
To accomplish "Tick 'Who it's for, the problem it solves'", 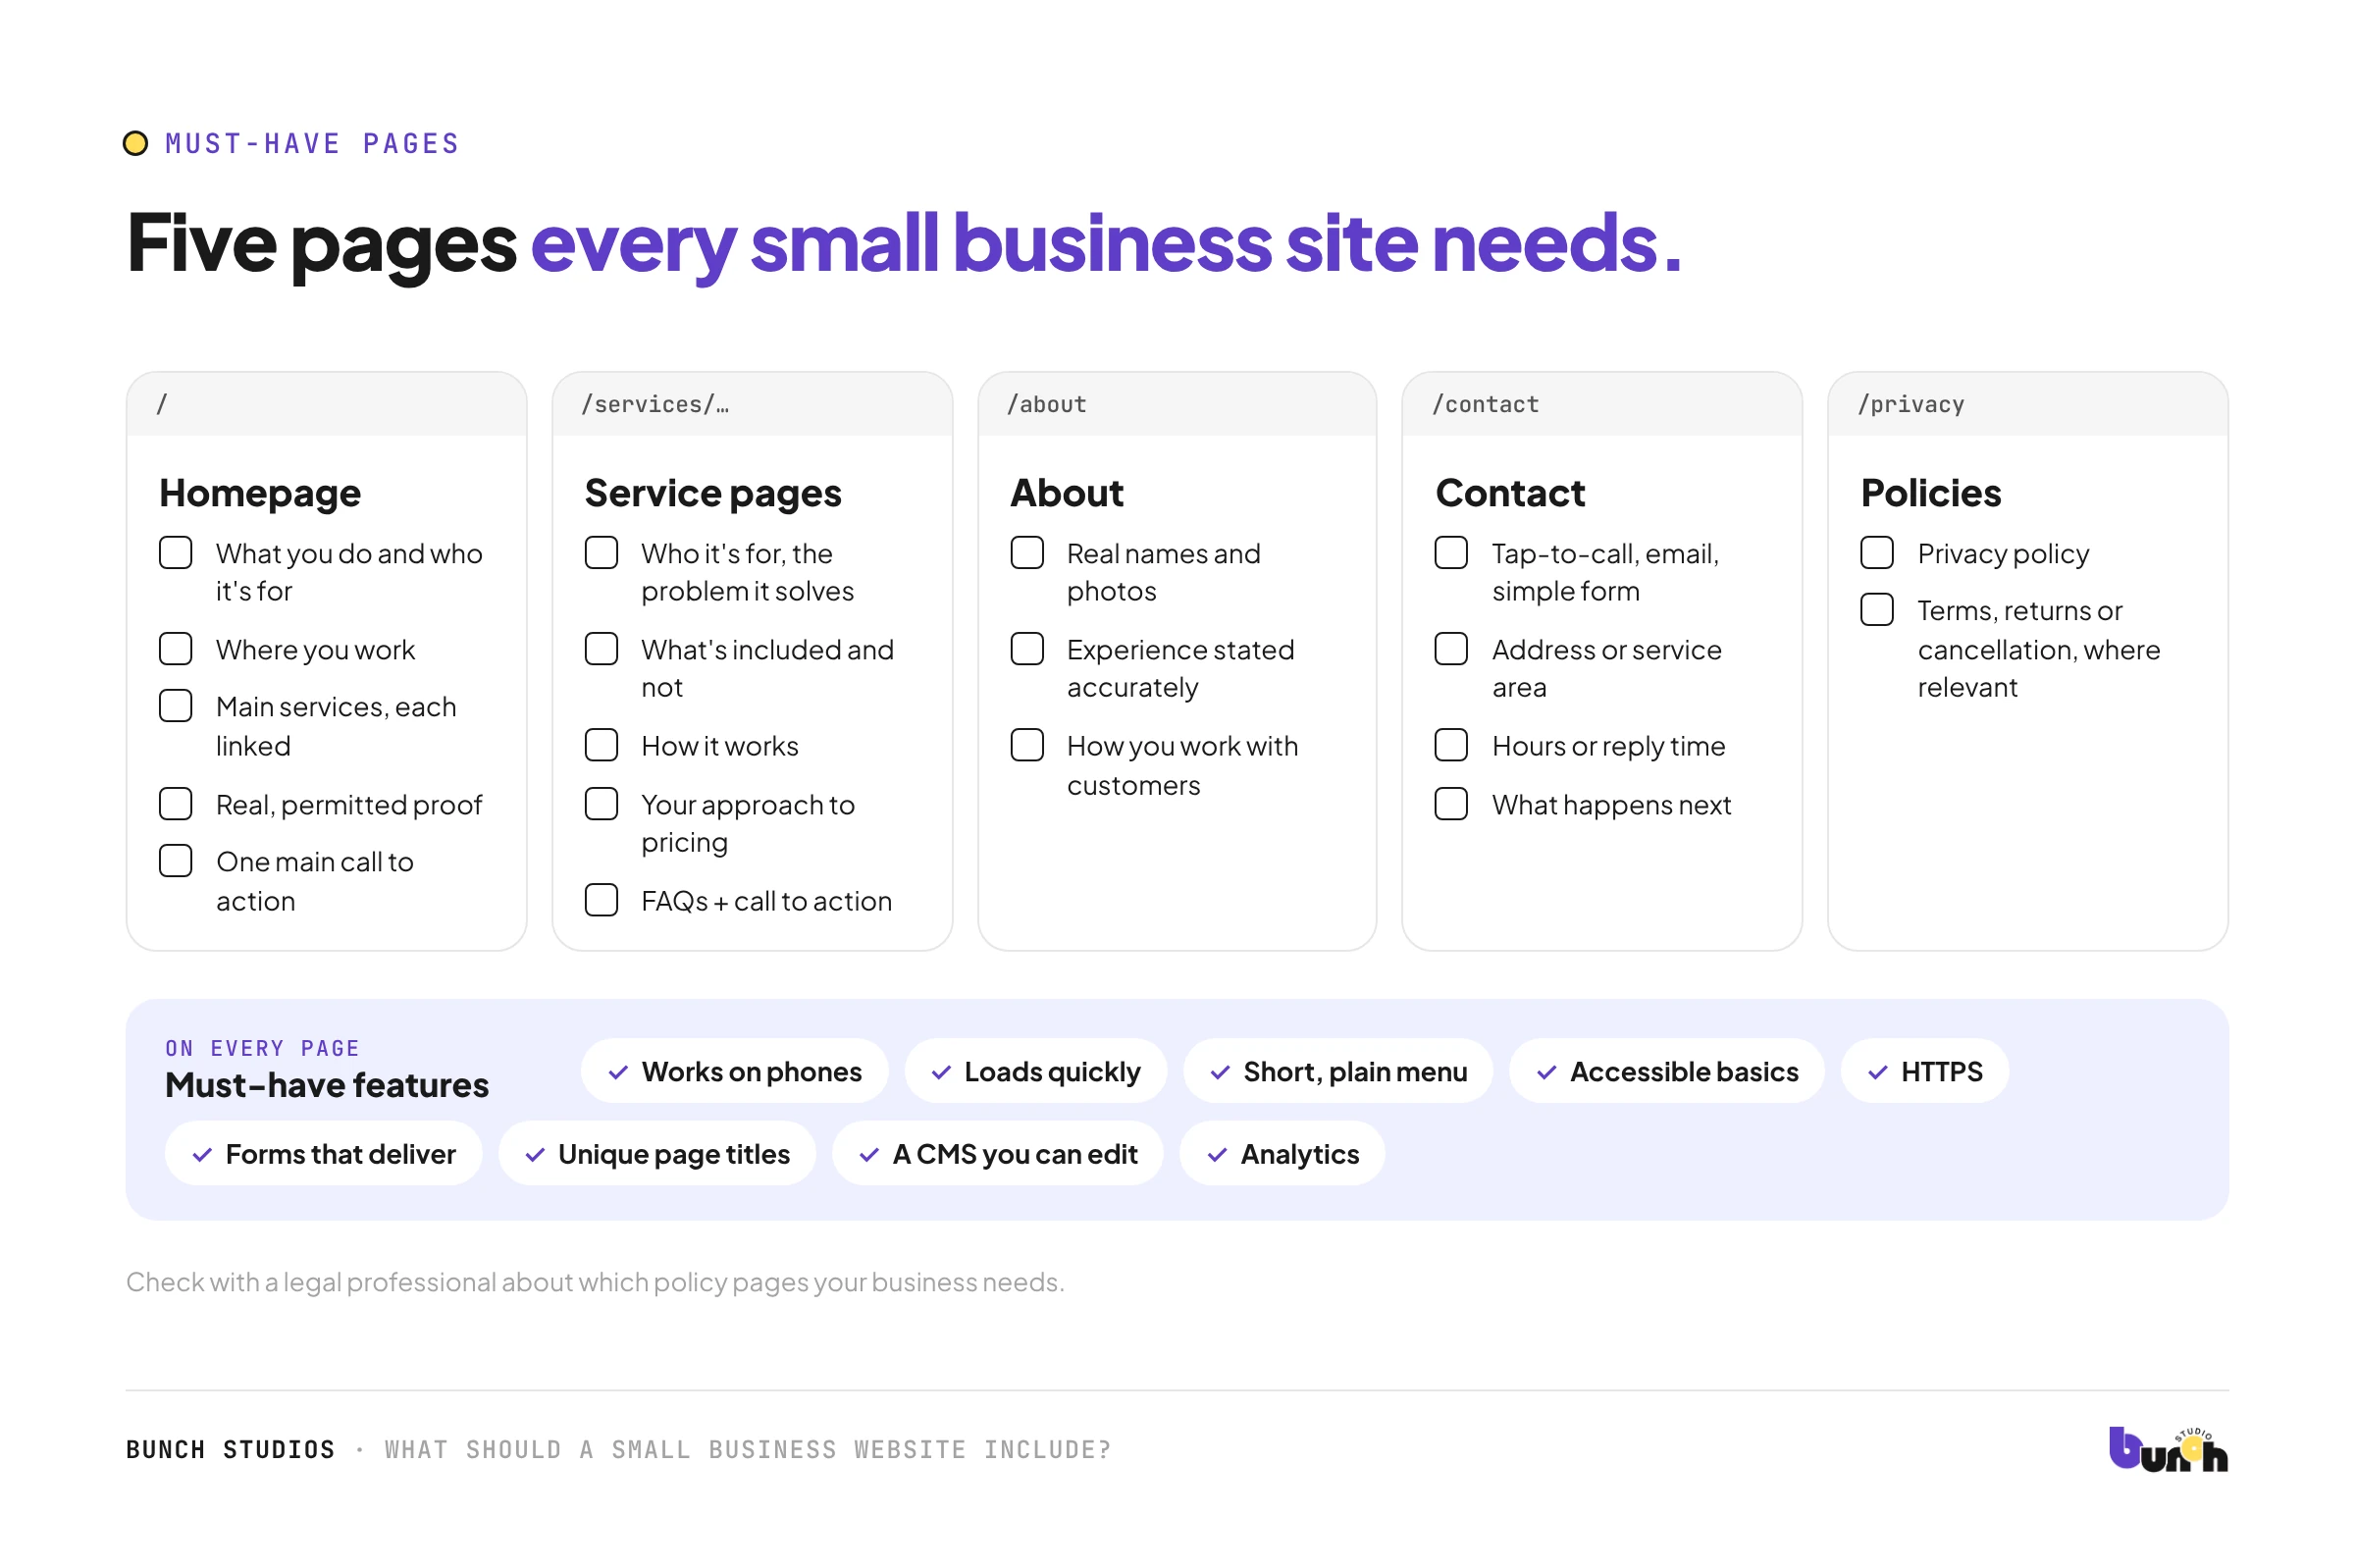I will pos(601,553).
